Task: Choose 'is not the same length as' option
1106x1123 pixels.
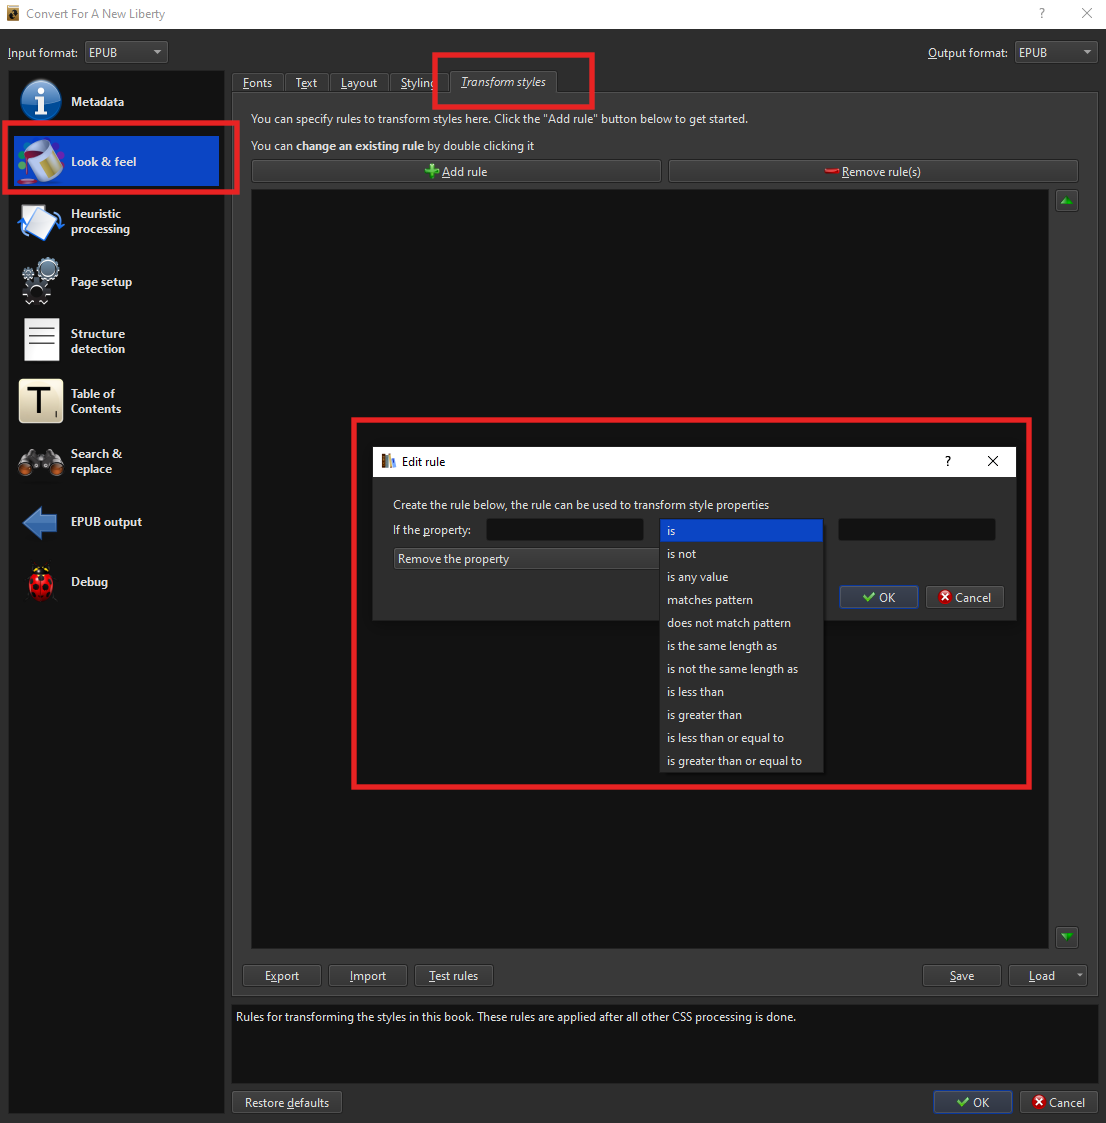Action: [741, 668]
